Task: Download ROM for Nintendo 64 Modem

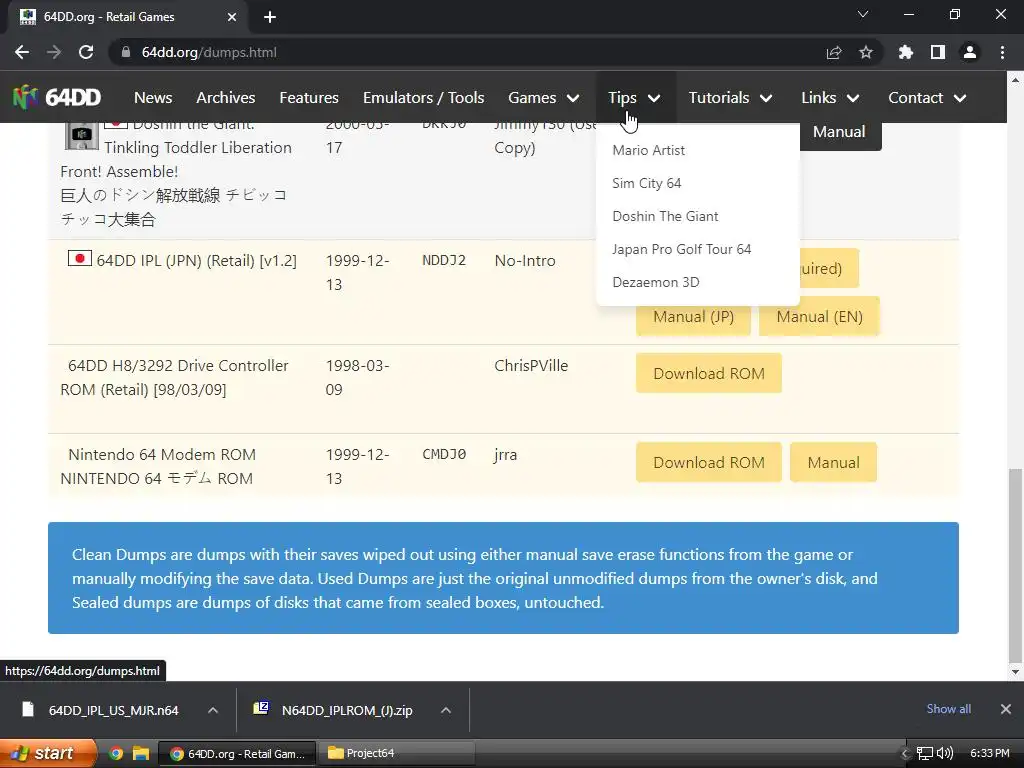Action: [x=709, y=462]
